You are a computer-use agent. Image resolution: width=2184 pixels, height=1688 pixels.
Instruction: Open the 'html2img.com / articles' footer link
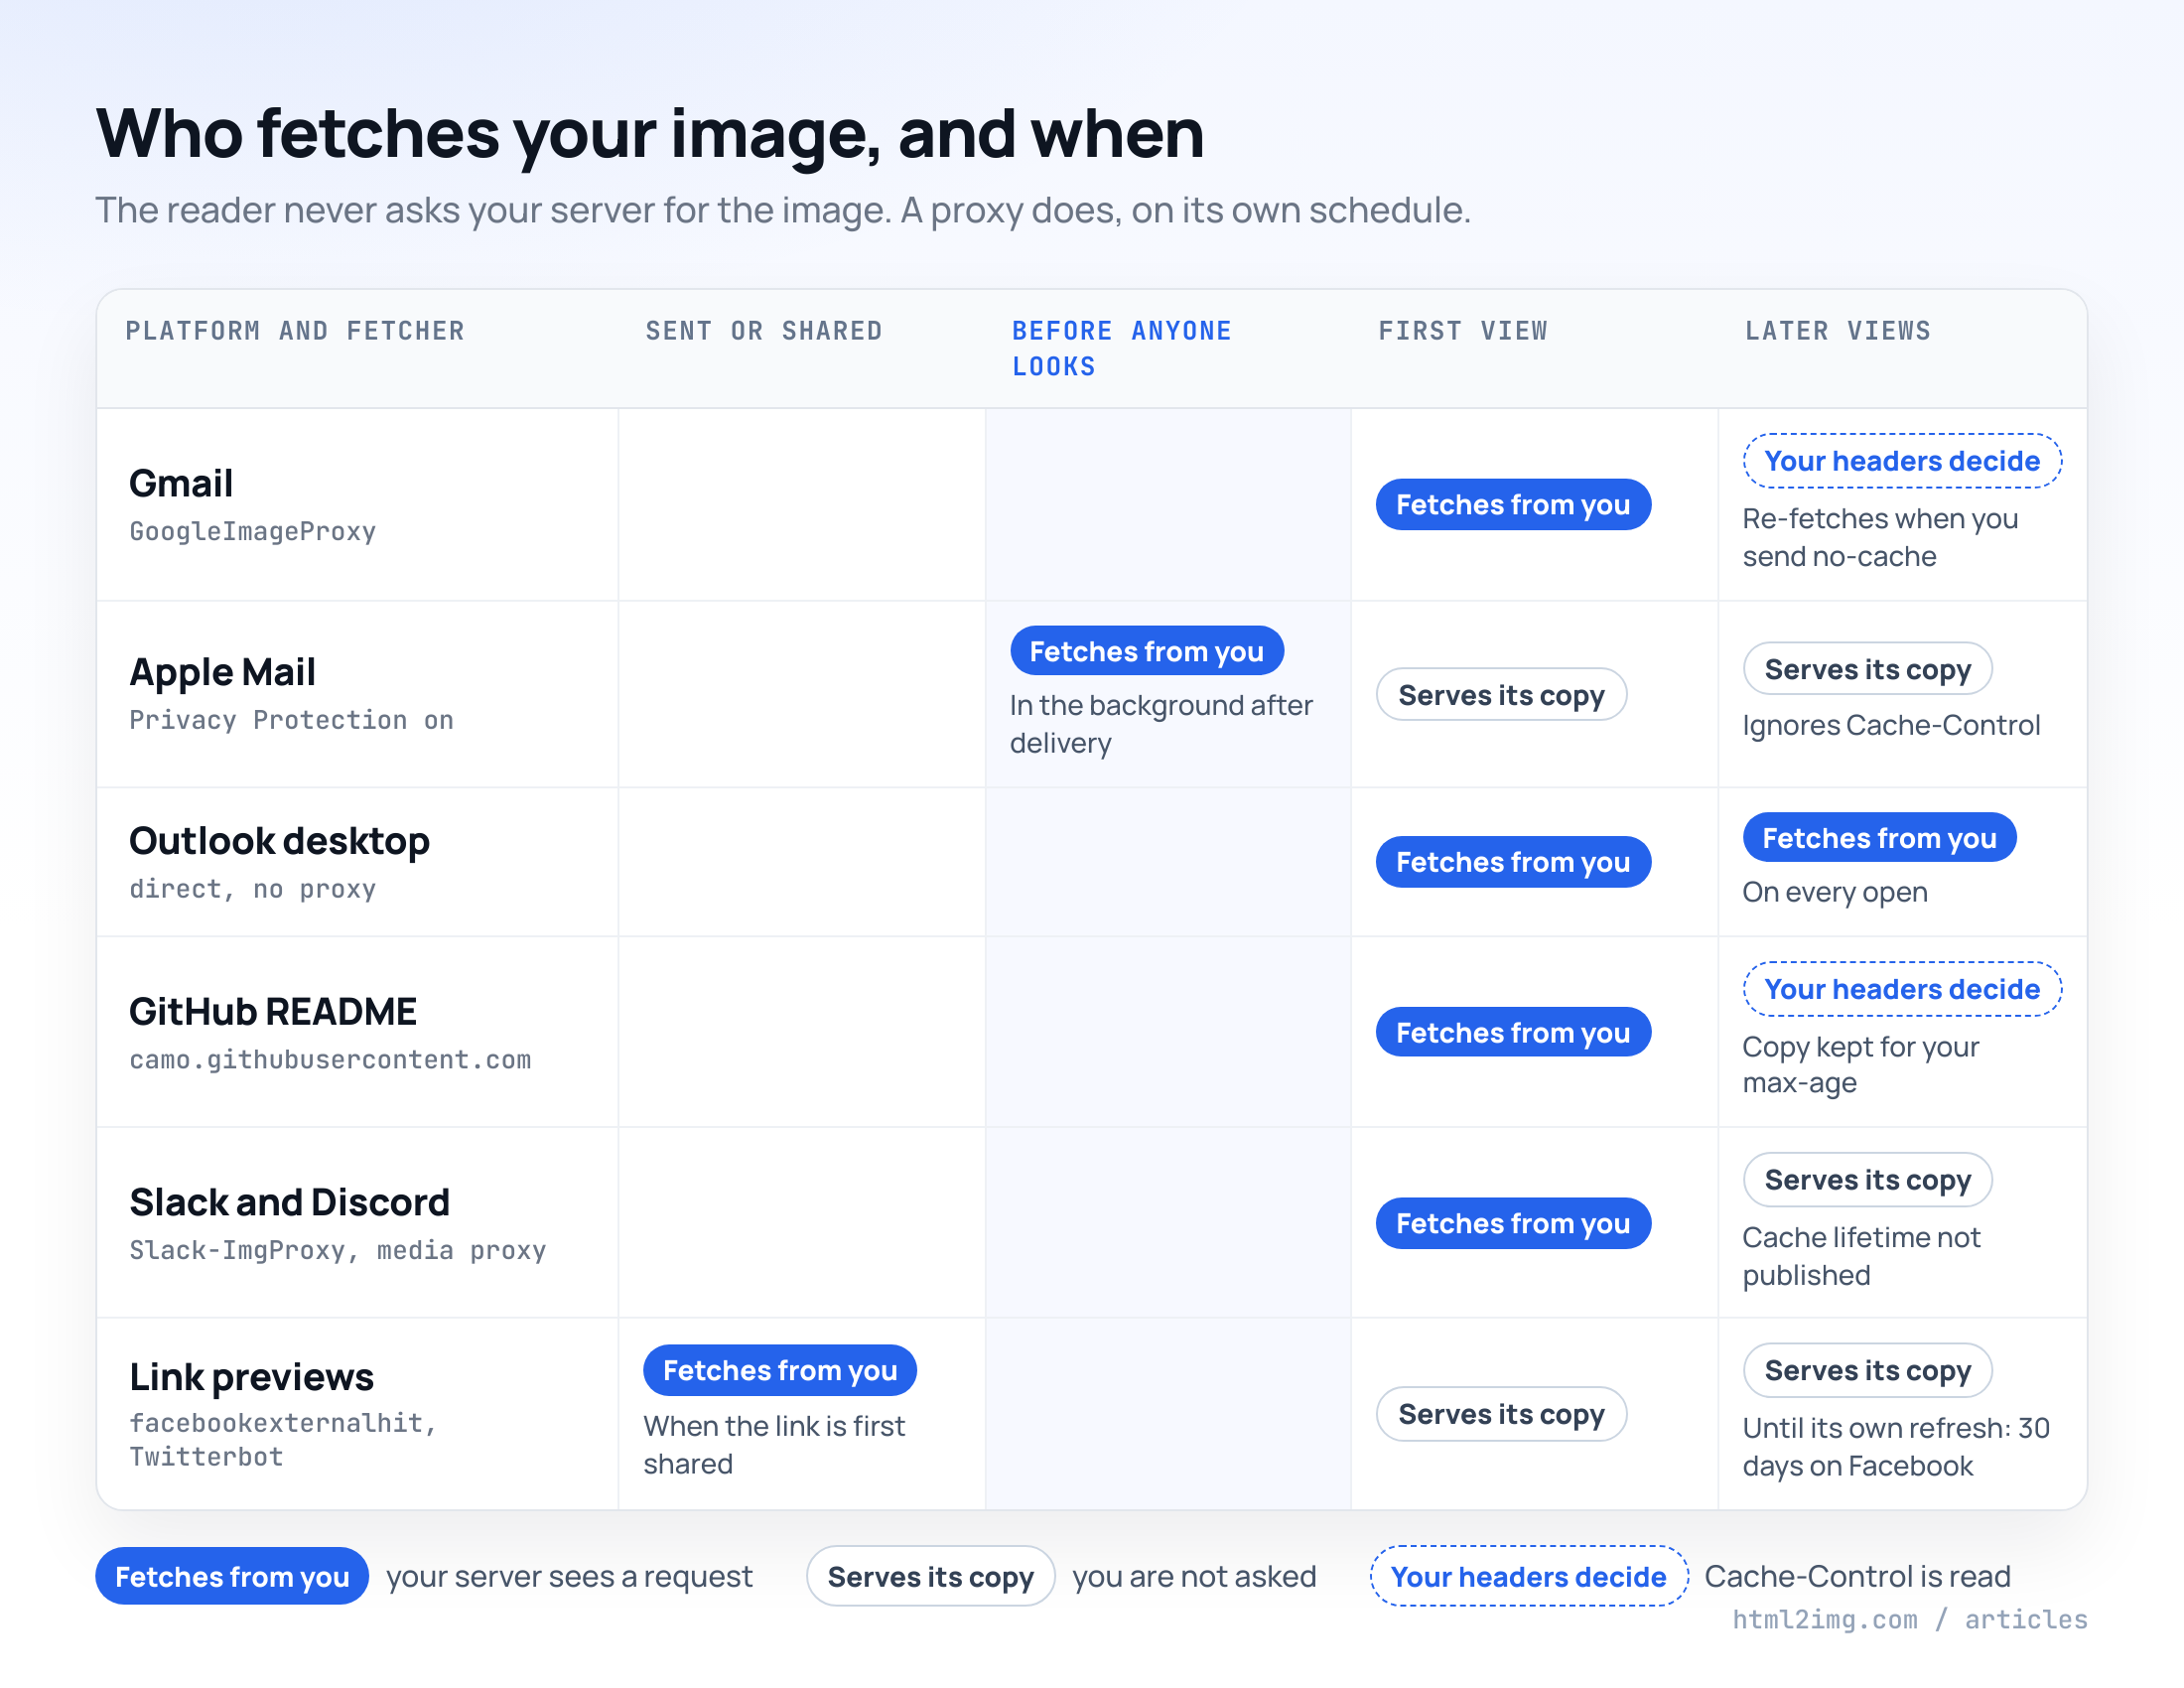coord(1909,1619)
